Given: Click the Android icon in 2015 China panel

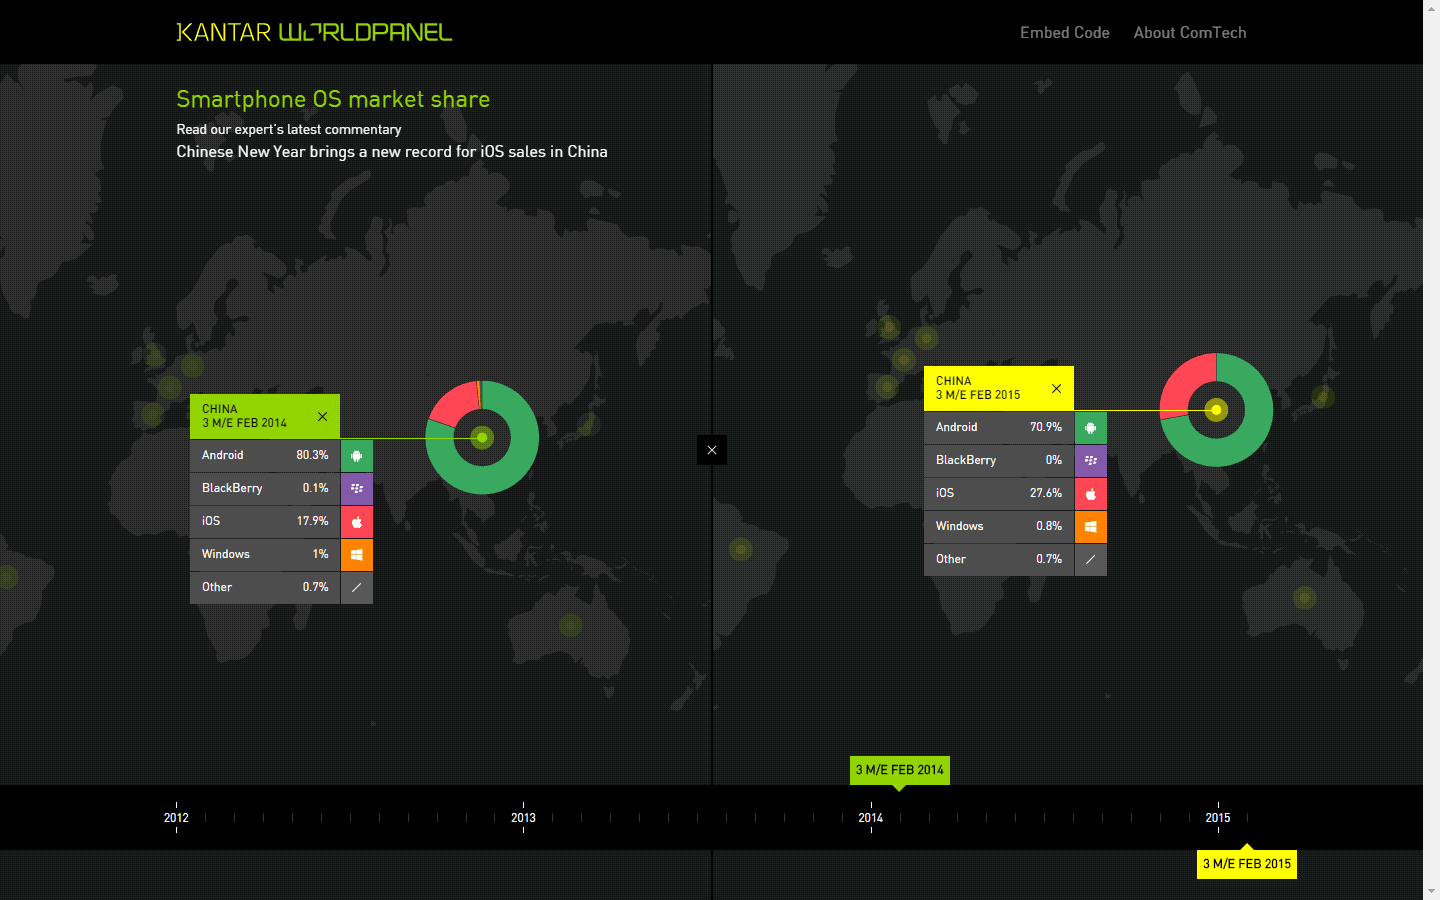Looking at the screenshot, I should (x=1091, y=427).
